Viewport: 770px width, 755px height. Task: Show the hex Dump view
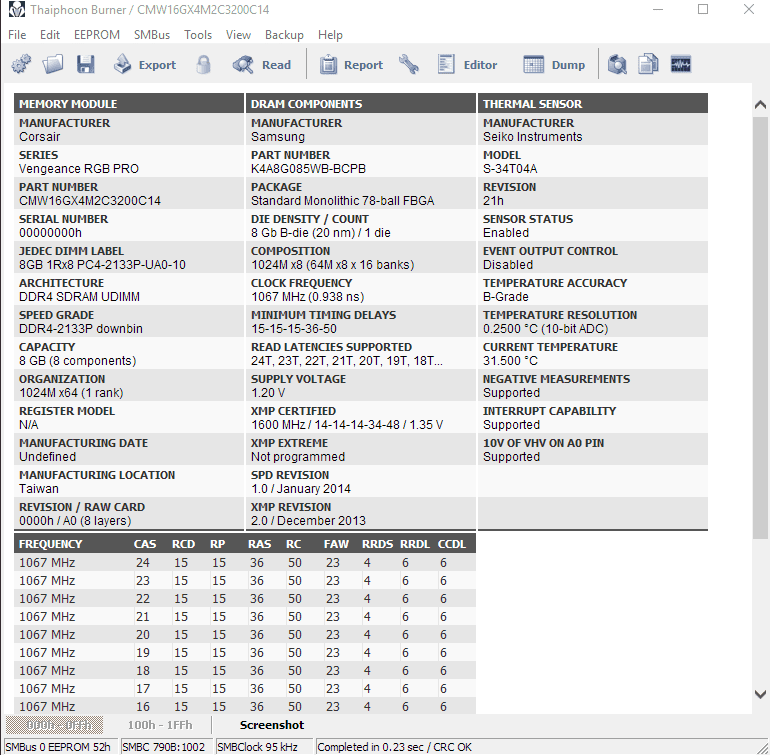click(x=554, y=64)
